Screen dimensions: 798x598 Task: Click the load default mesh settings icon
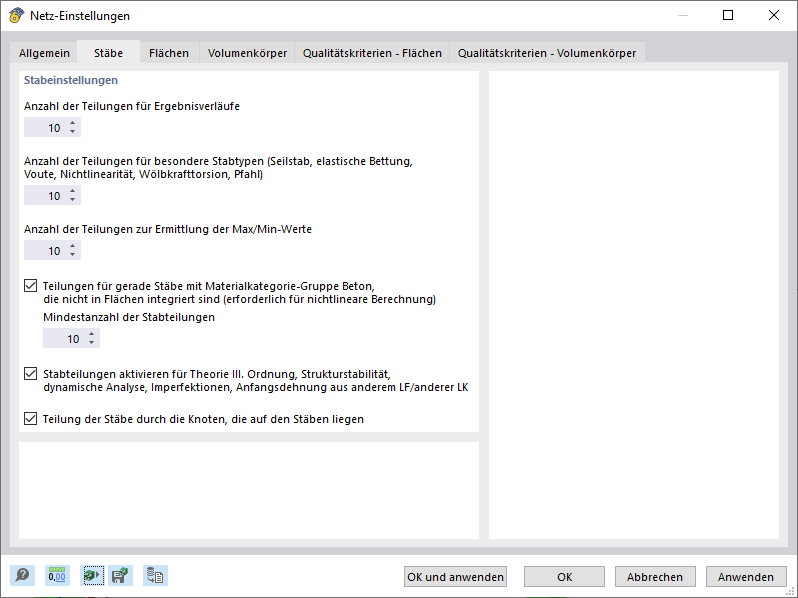pyautogui.click(x=92, y=576)
